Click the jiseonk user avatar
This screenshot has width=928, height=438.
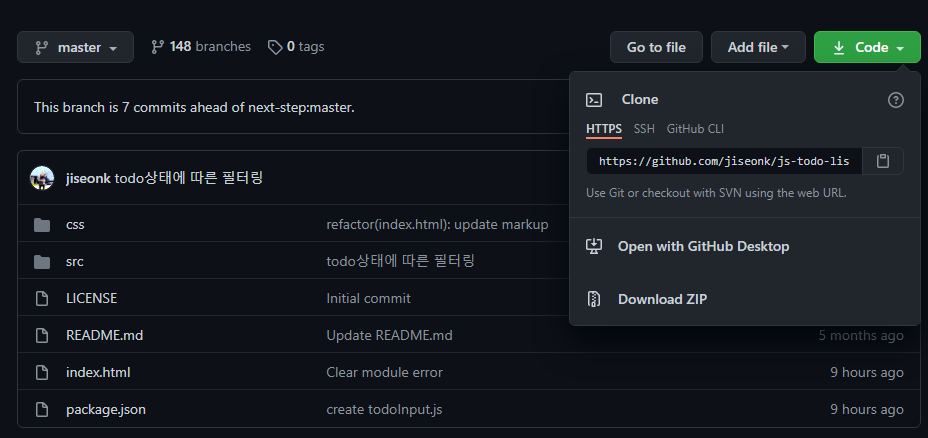coord(42,178)
